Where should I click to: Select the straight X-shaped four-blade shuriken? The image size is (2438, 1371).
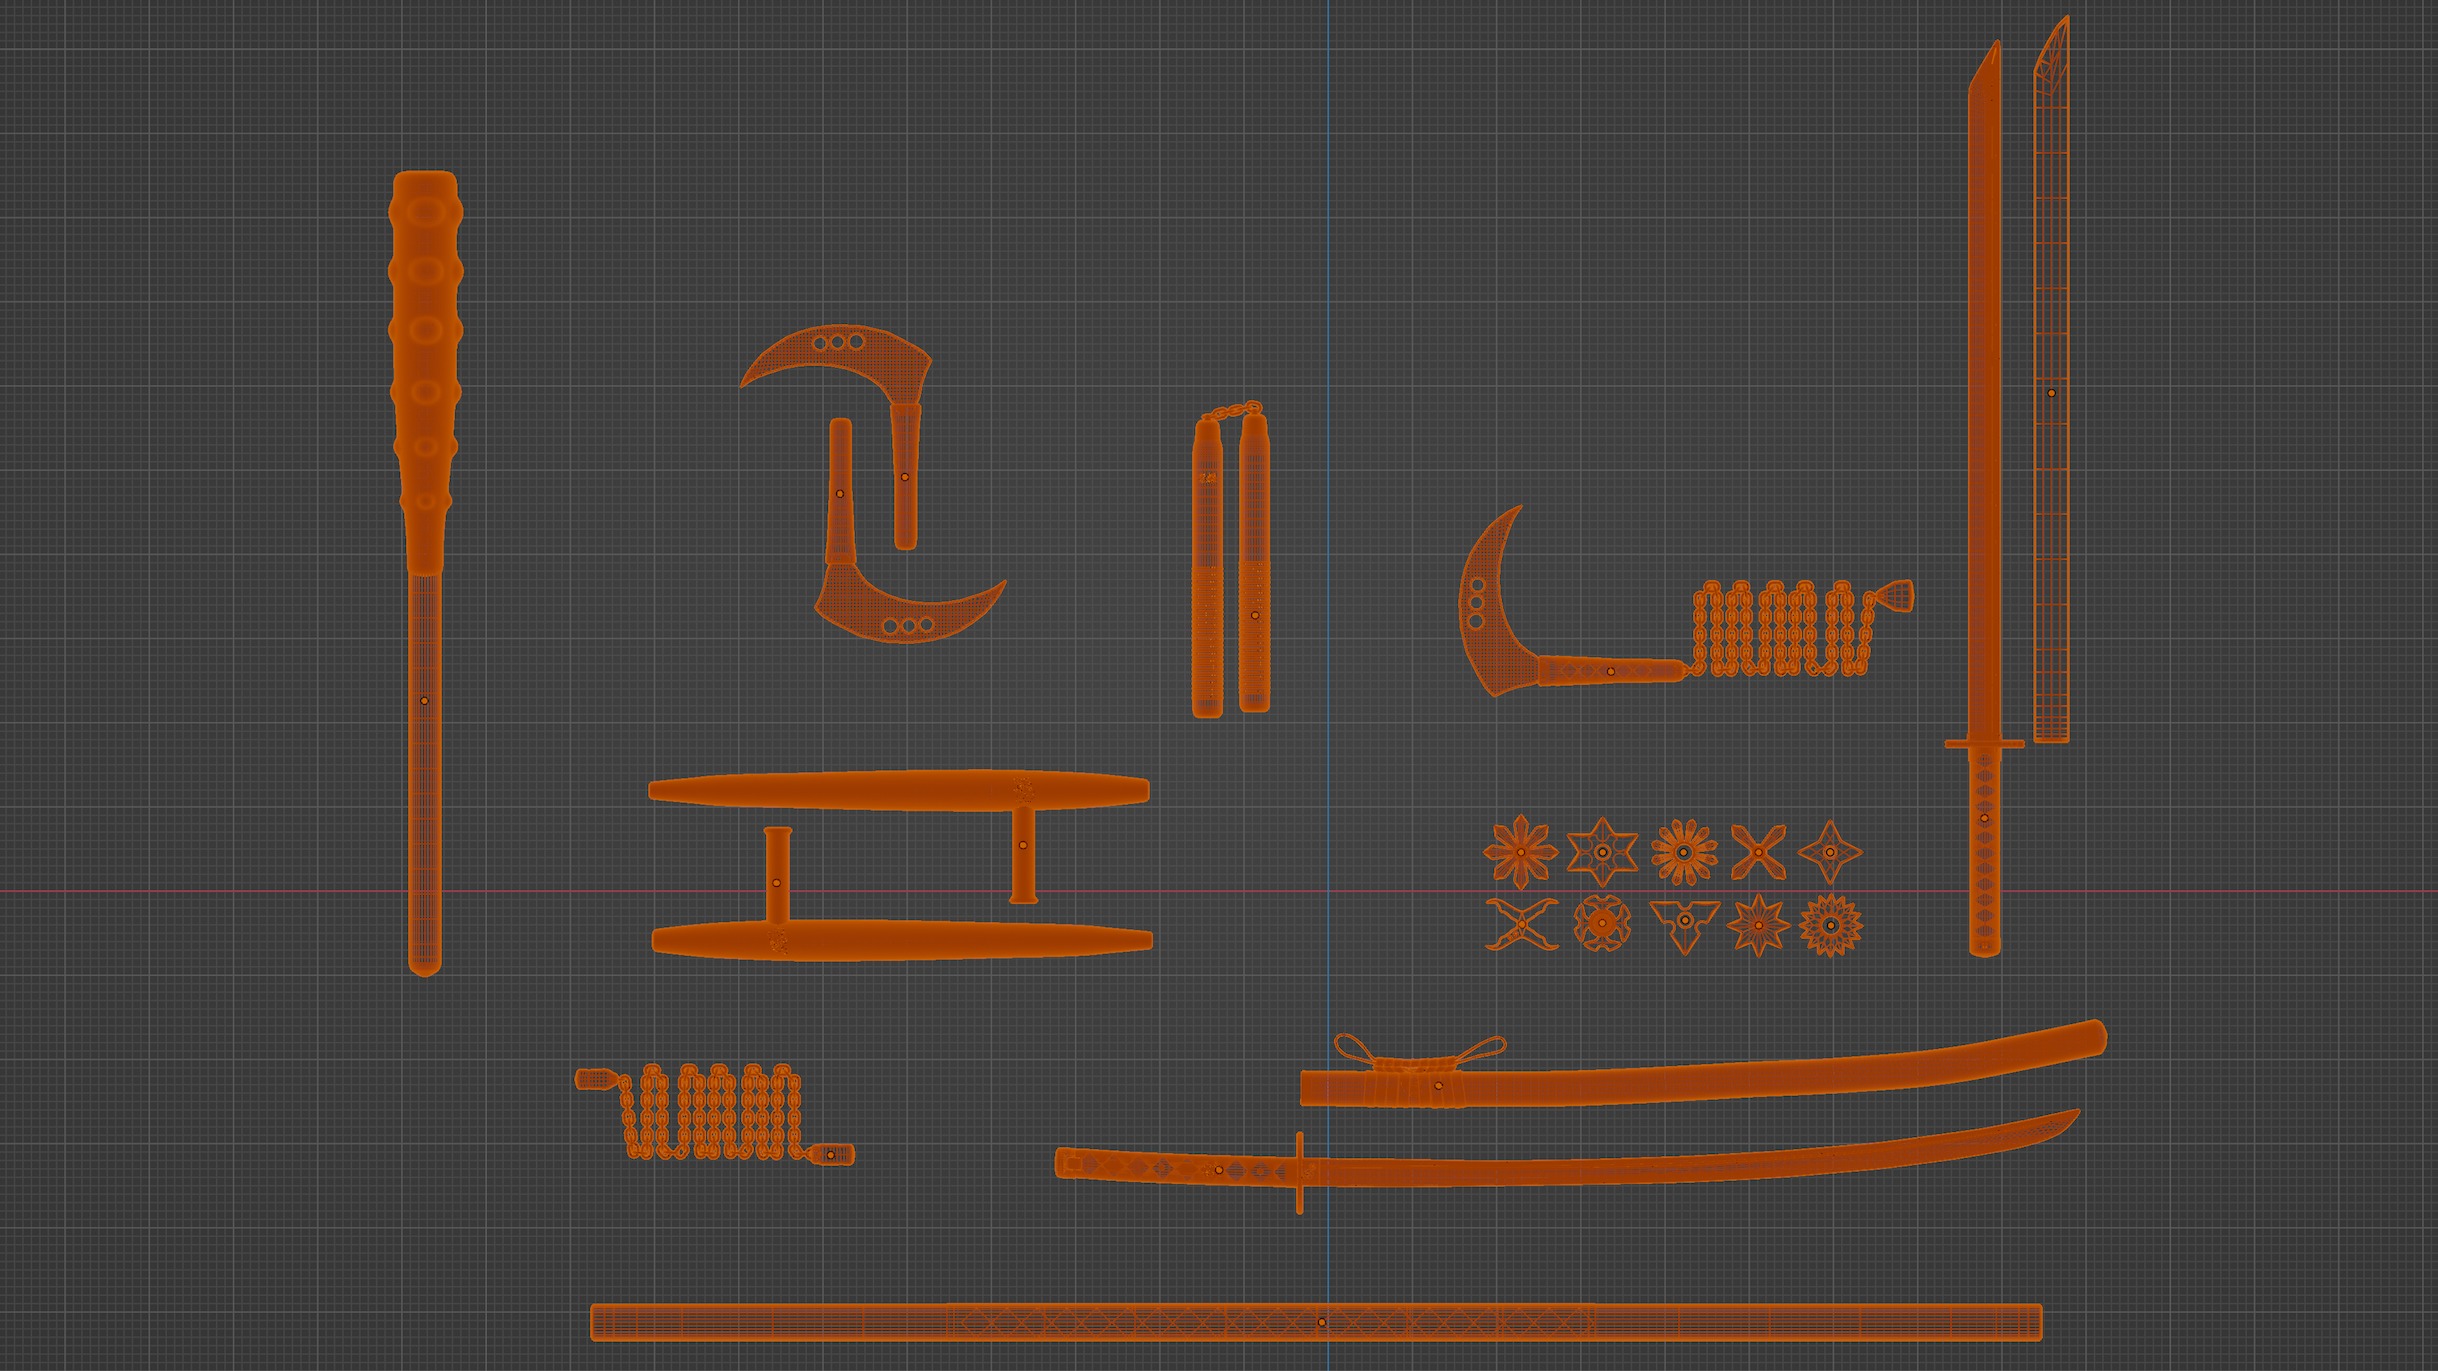(x=1758, y=852)
